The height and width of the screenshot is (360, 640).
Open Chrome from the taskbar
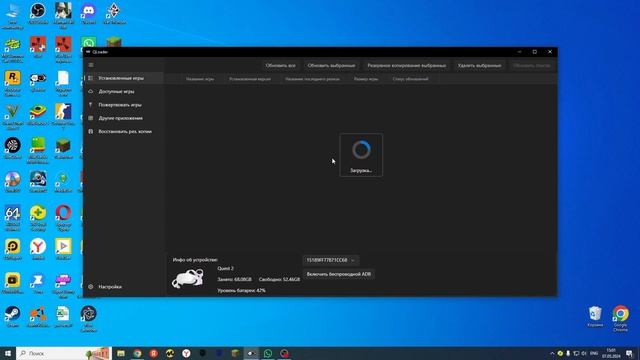137,353
